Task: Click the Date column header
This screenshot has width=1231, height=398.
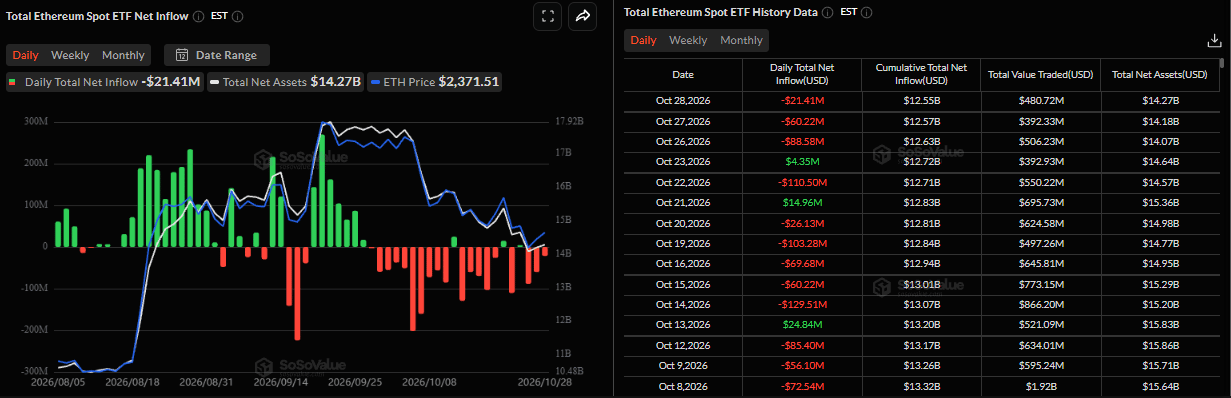Action: (x=683, y=74)
